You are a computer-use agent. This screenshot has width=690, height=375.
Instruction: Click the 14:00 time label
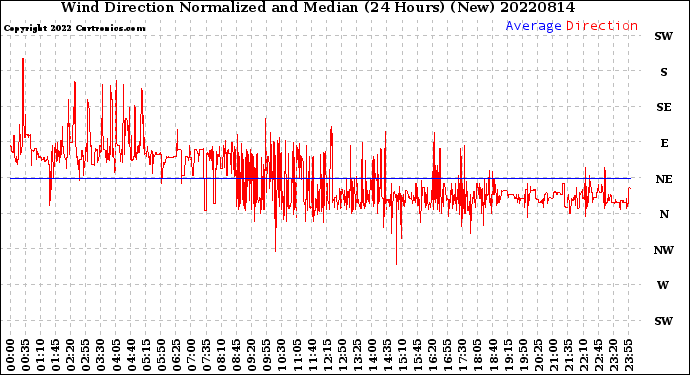pos(372,355)
